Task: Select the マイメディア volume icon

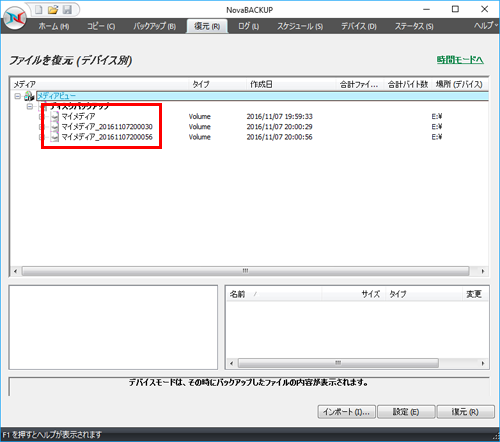Action: click(55, 116)
